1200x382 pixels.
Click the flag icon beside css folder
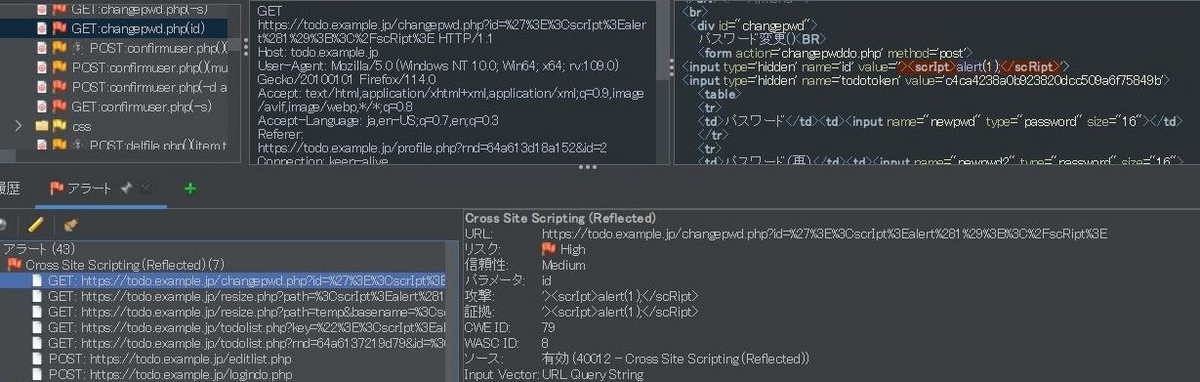(x=60, y=127)
